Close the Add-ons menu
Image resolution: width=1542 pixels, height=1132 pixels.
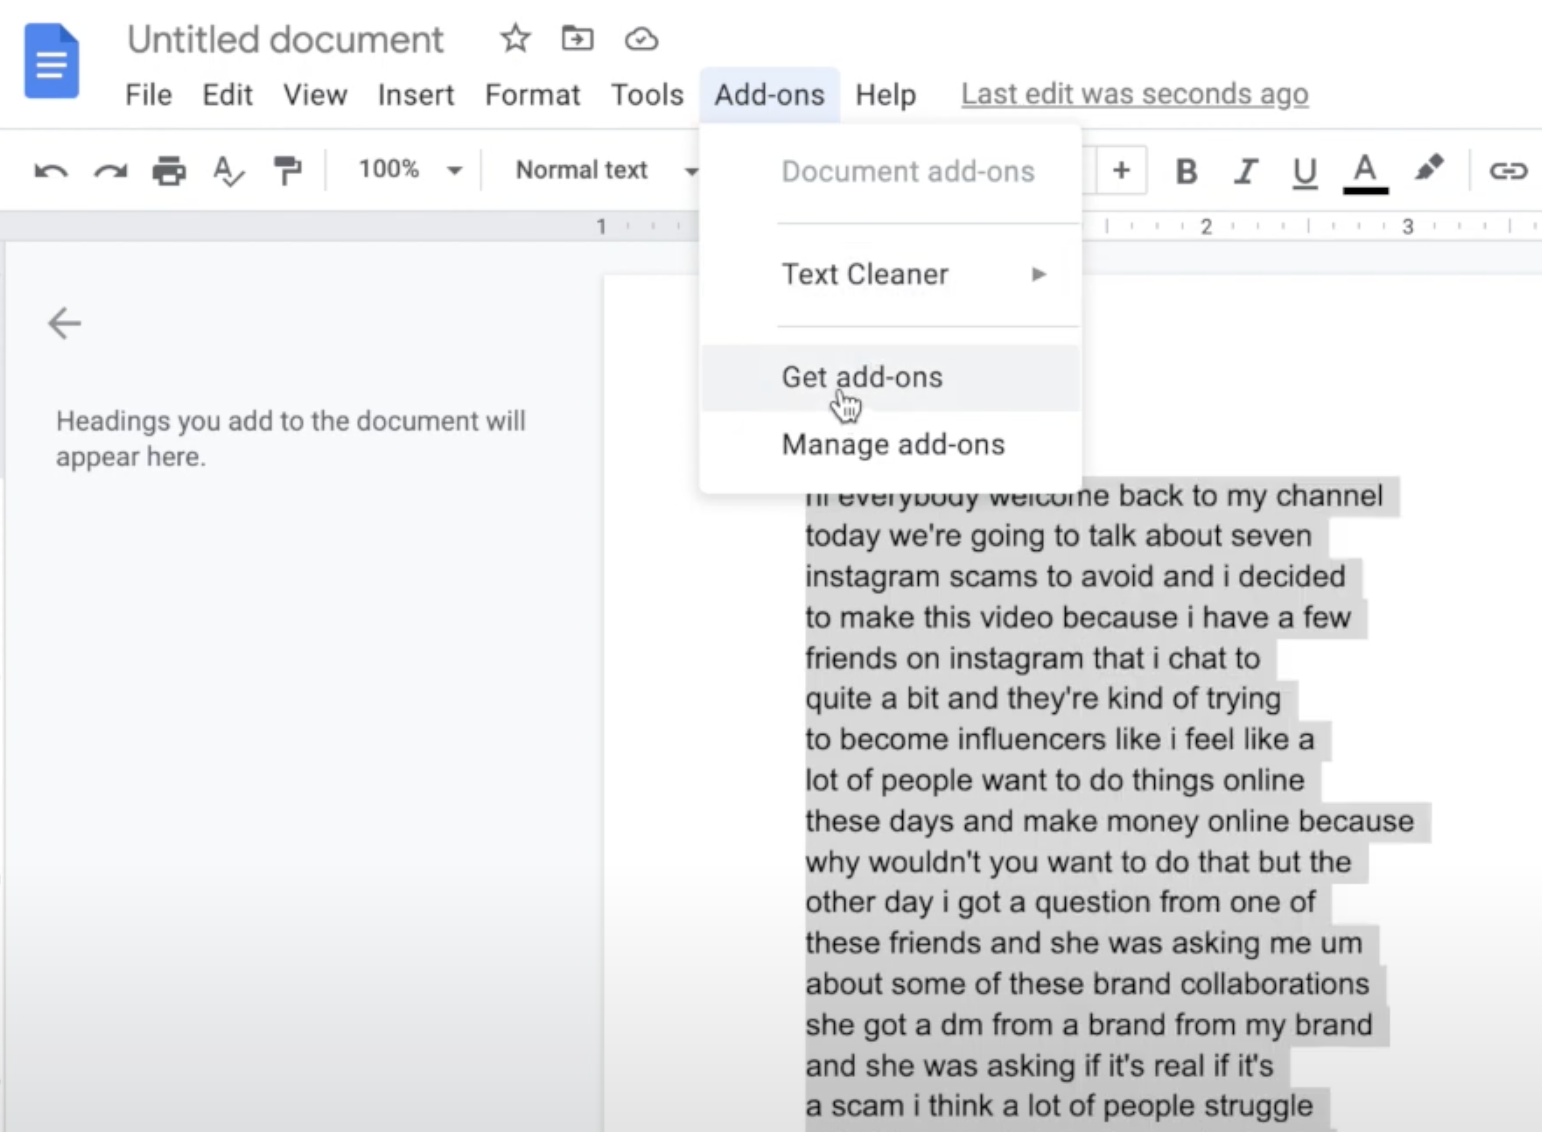tap(769, 95)
